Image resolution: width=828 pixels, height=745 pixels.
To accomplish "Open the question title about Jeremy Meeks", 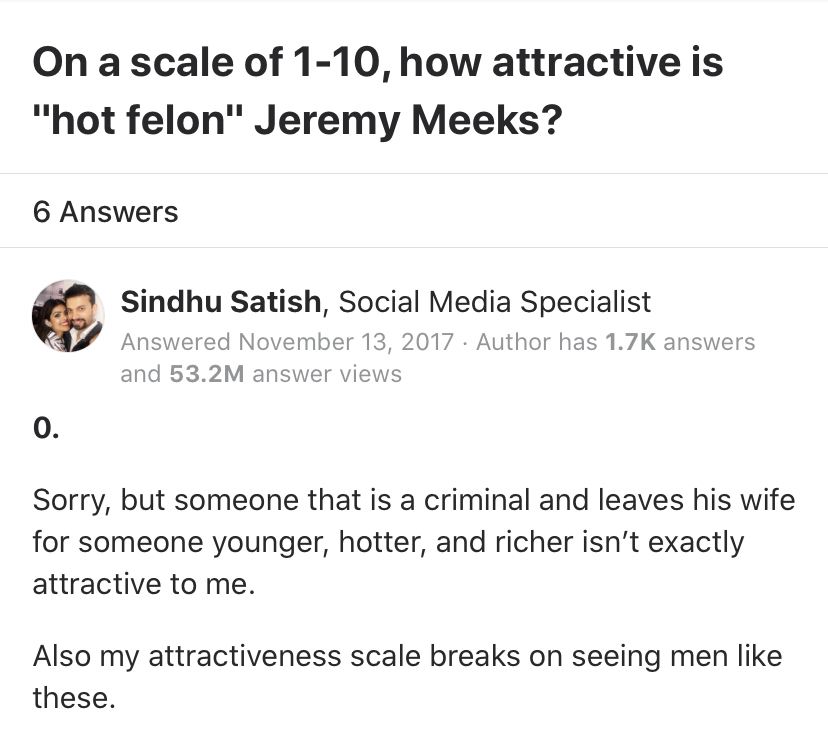I will [x=378, y=90].
